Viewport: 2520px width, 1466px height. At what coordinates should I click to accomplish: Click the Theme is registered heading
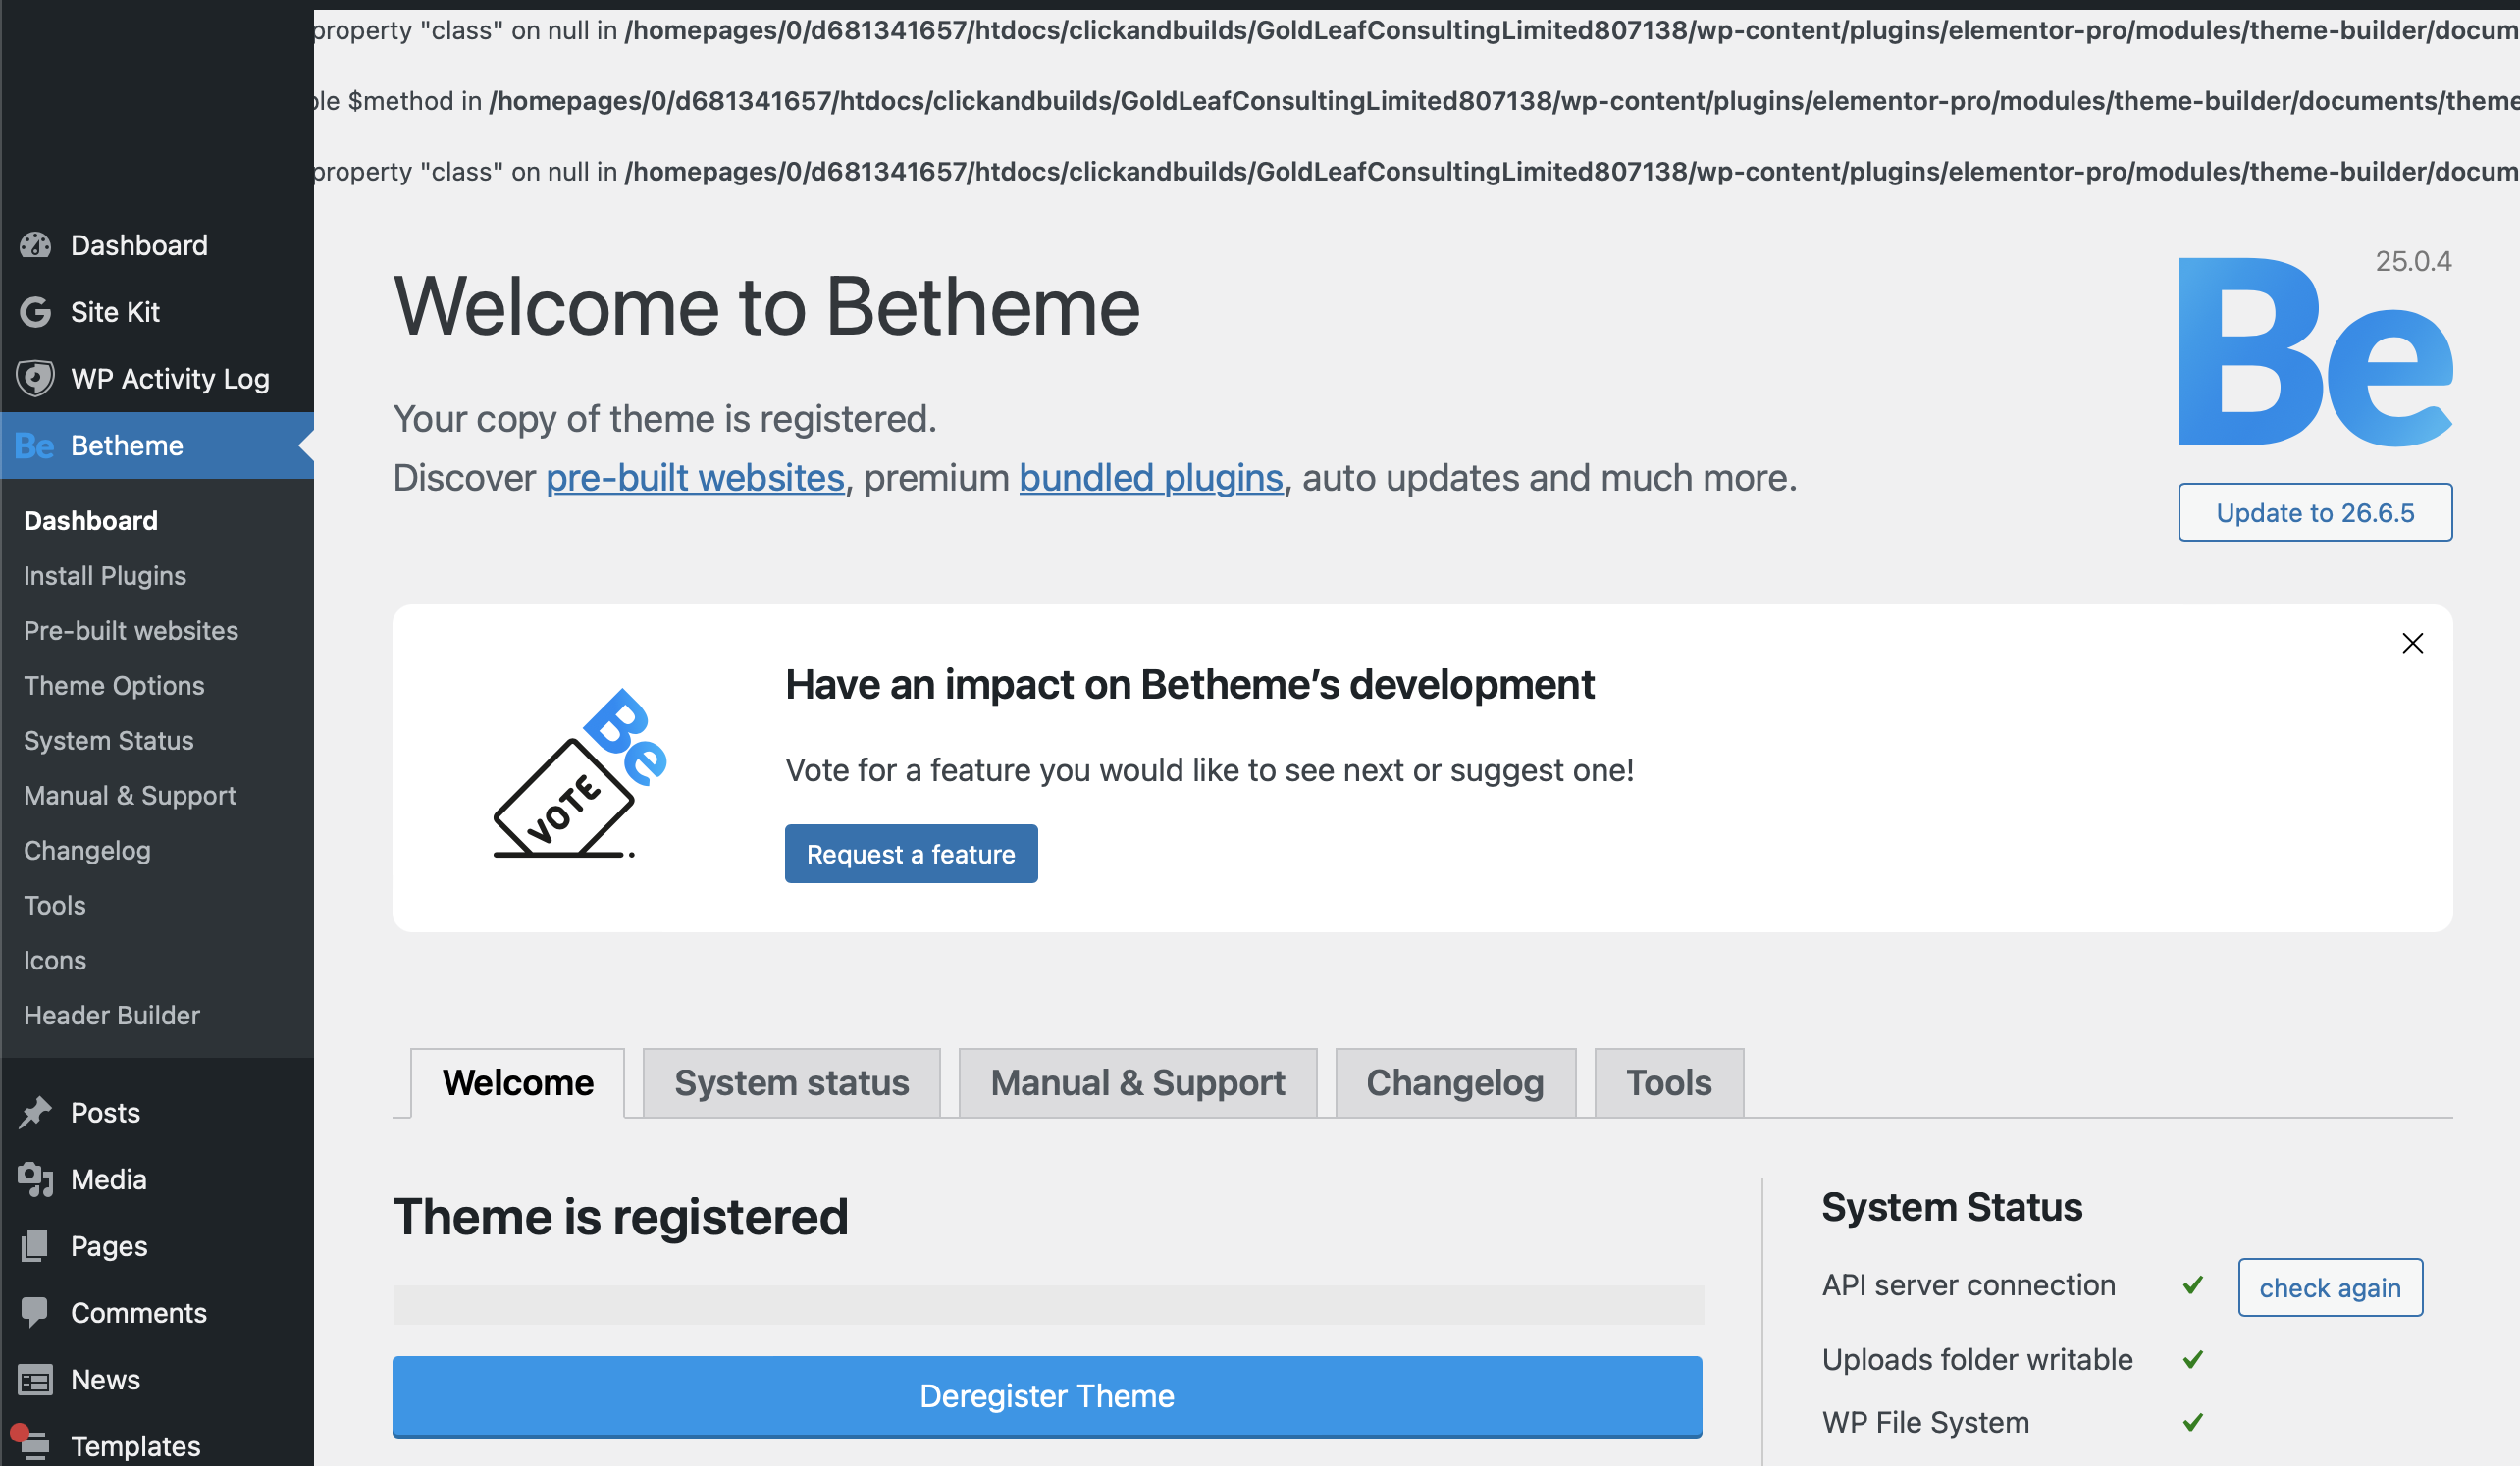point(620,1217)
